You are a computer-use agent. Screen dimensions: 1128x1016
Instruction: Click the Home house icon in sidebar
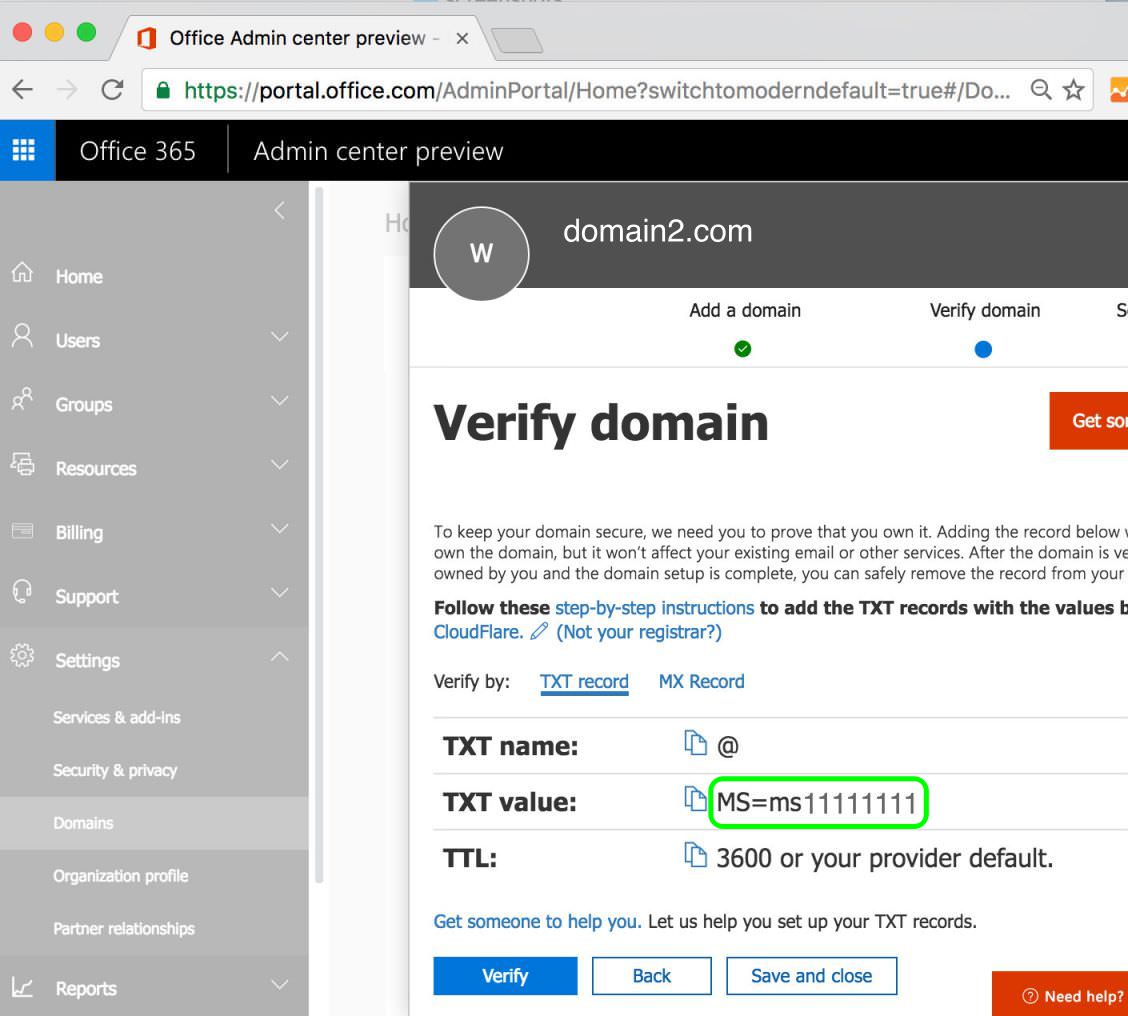click(x=22, y=272)
